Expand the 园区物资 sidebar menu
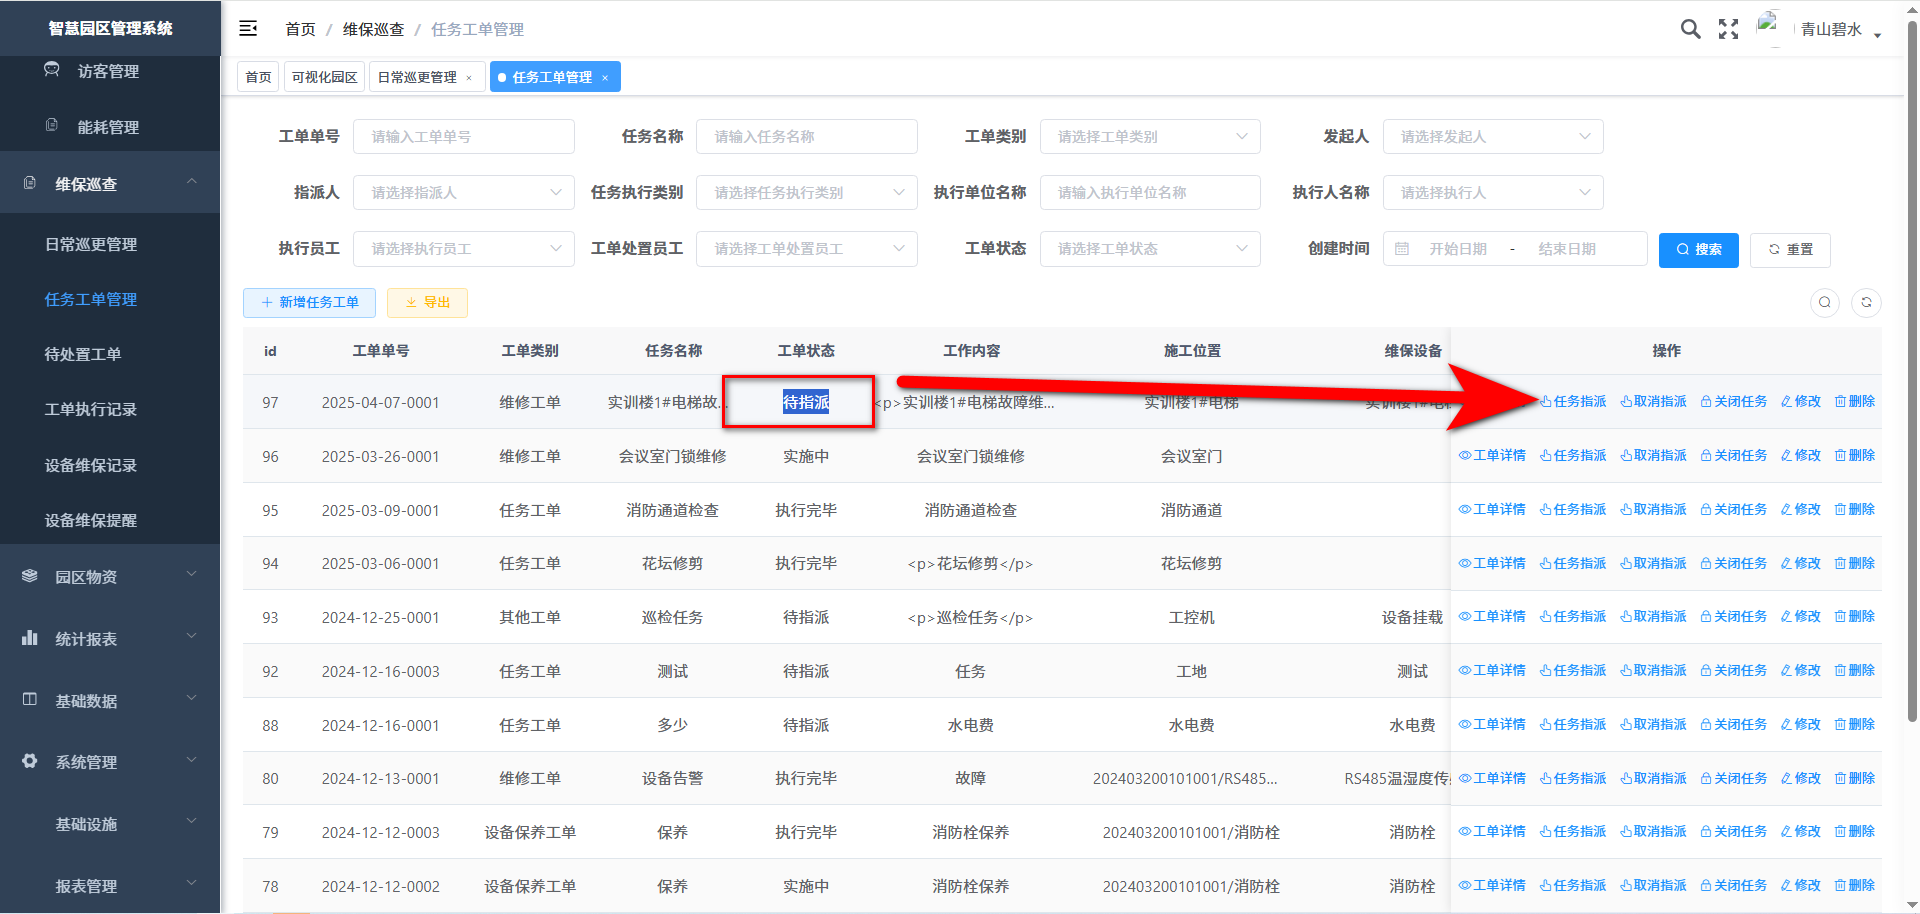 click(x=110, y=577)
